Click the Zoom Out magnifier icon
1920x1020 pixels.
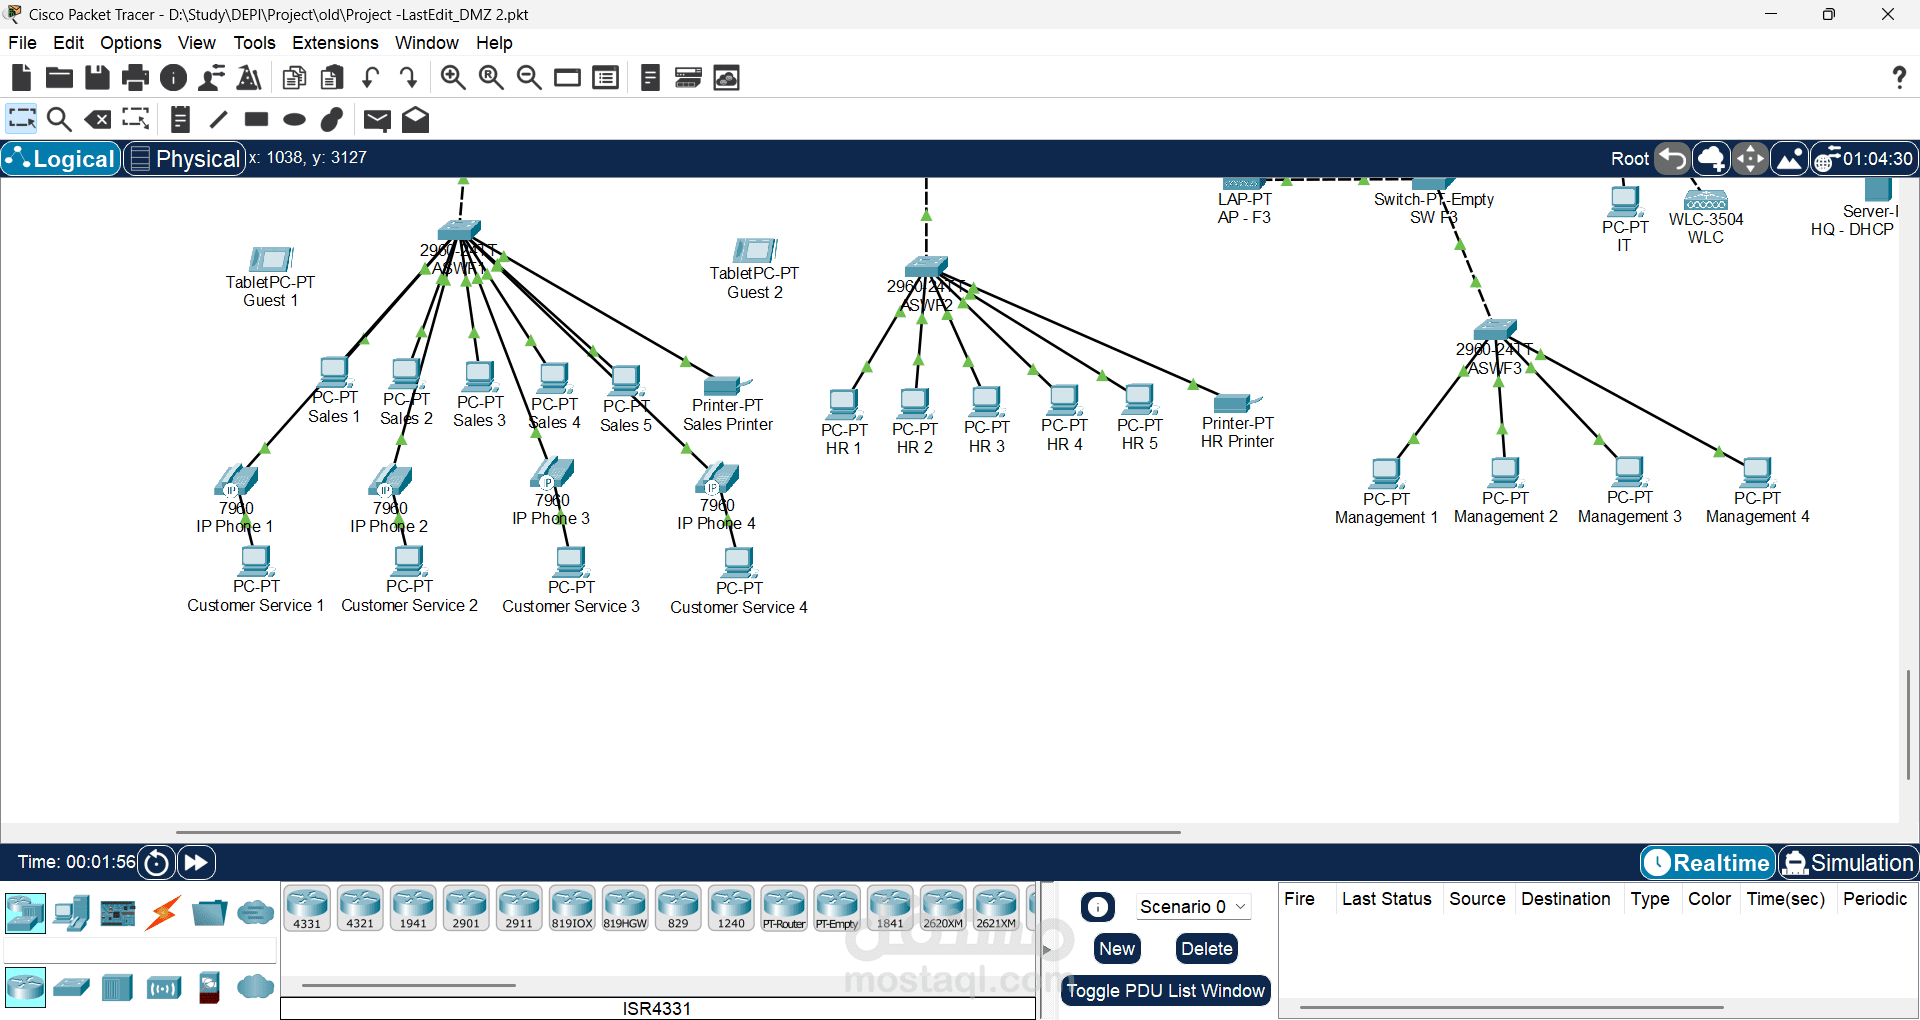529,78
